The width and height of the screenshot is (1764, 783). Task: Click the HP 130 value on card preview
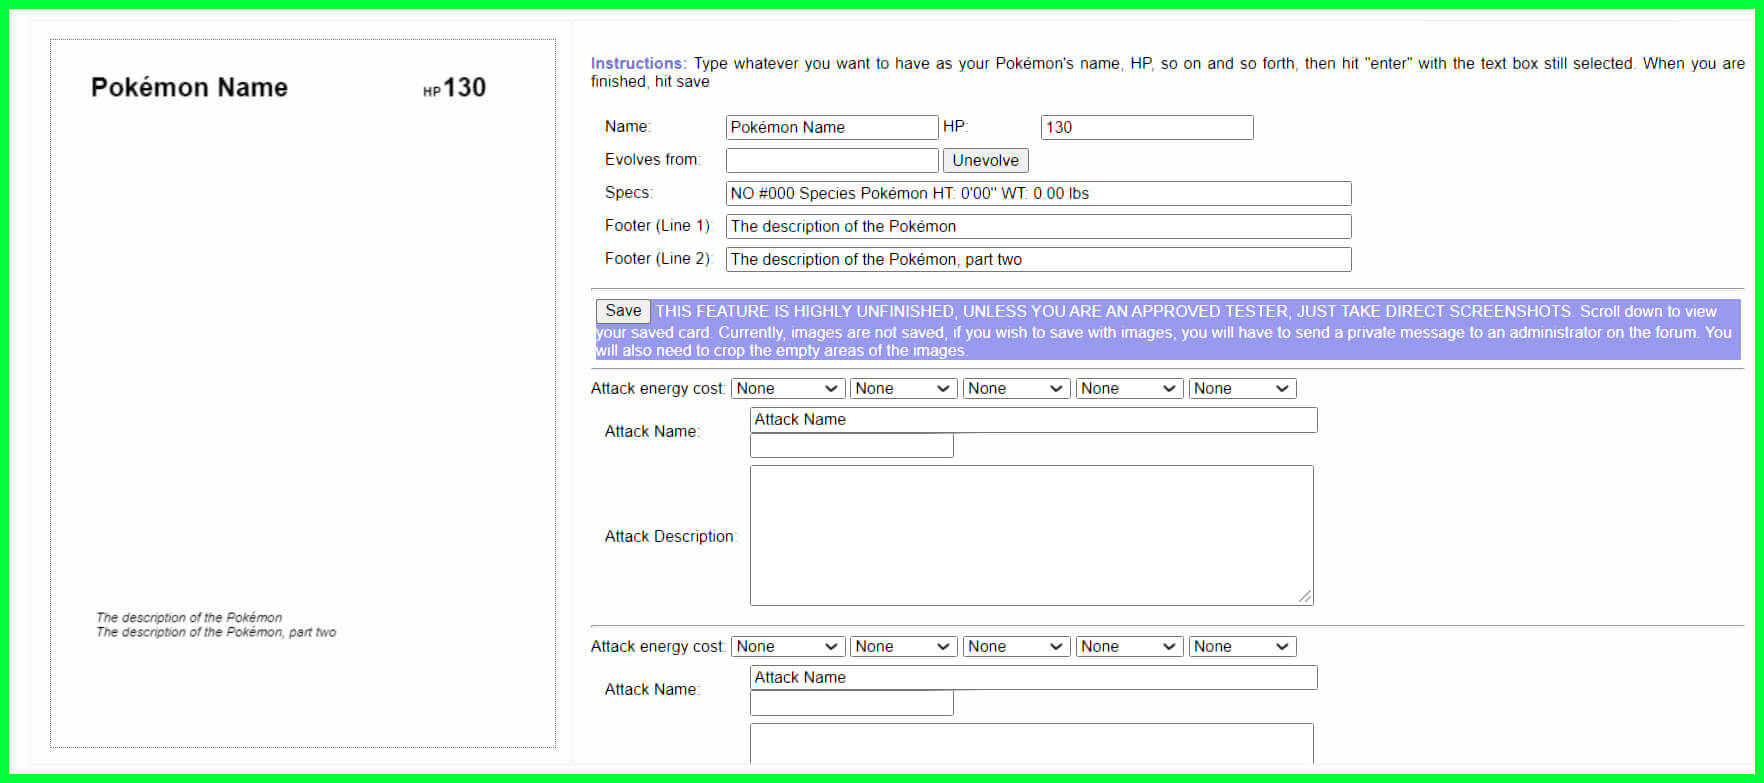point(455,88)
